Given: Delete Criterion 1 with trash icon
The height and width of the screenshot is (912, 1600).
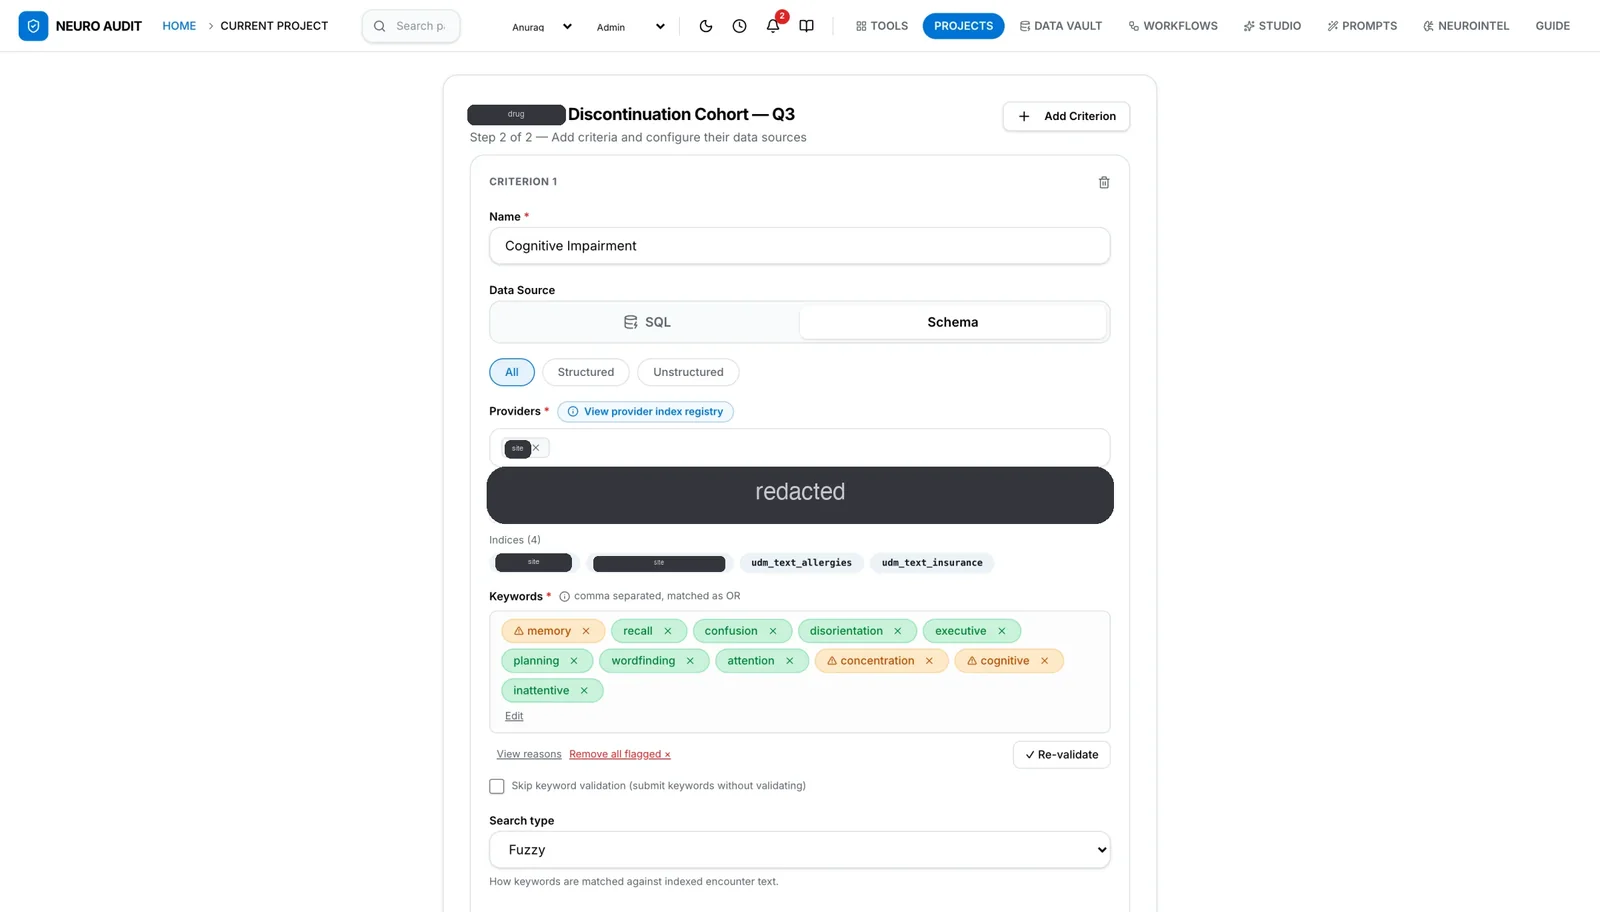Looking at the screenshot, I should 1104,182.
